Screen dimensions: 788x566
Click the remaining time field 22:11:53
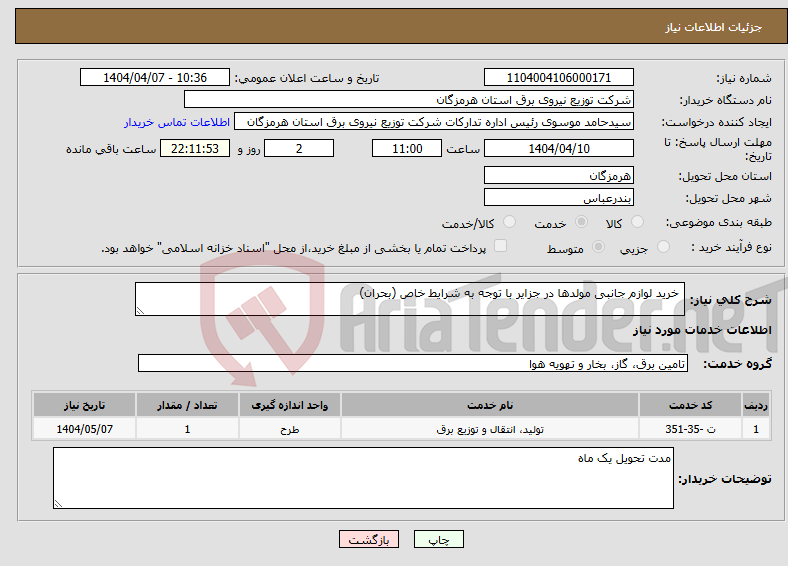coord(195,148)
